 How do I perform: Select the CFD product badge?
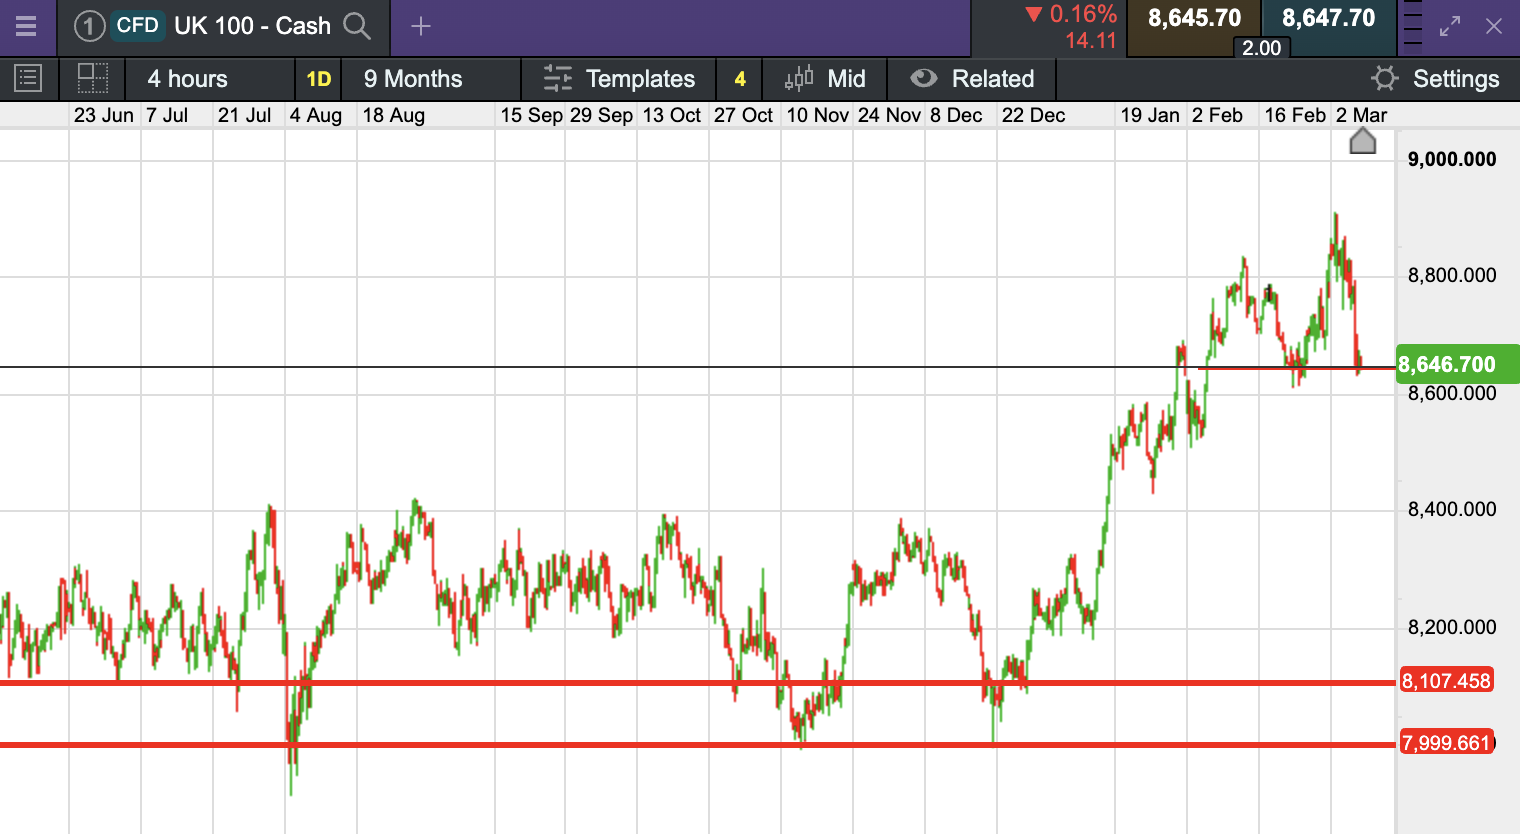pos(137,26)
